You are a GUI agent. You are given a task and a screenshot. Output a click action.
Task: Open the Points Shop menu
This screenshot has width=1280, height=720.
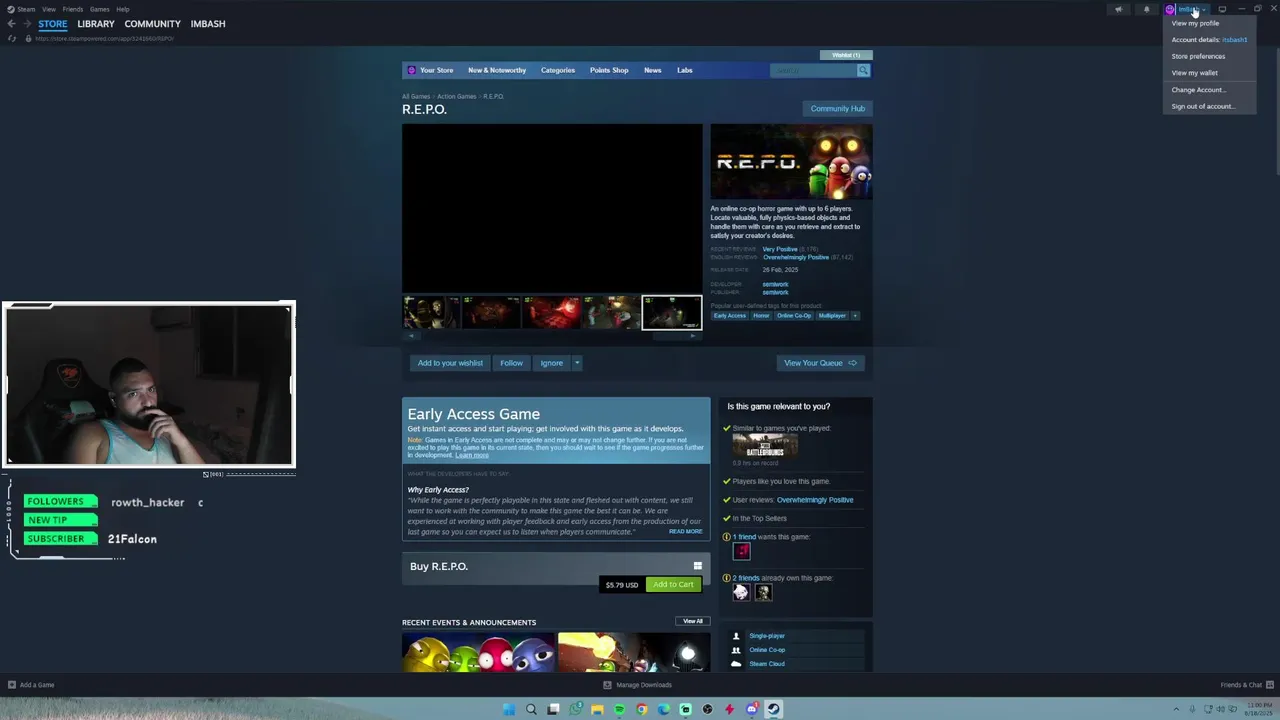pos(609,70)
